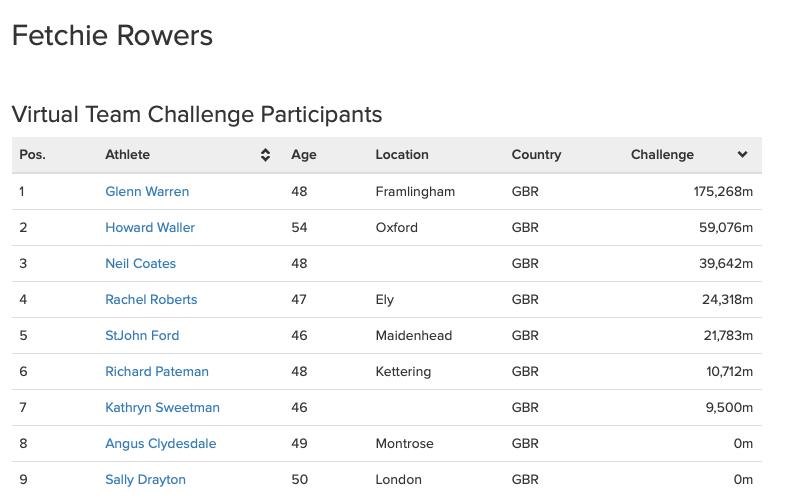Open Richard Pateman's profile
Image resolution: width=785 pixels, height=501 pixels.
click(x=157, y=372)
